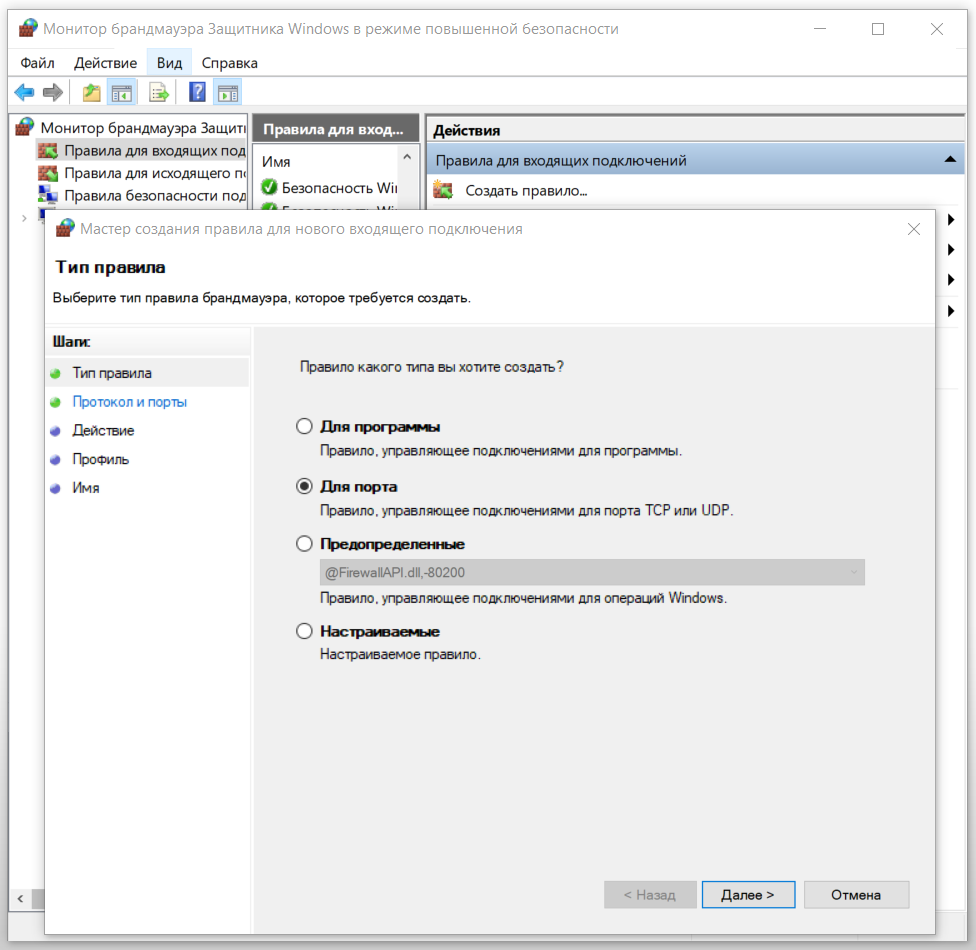Click the Export list toolbar icon
Image resolution: width=976 pixels, height=950 pixels.
click(x=158, y=93)
